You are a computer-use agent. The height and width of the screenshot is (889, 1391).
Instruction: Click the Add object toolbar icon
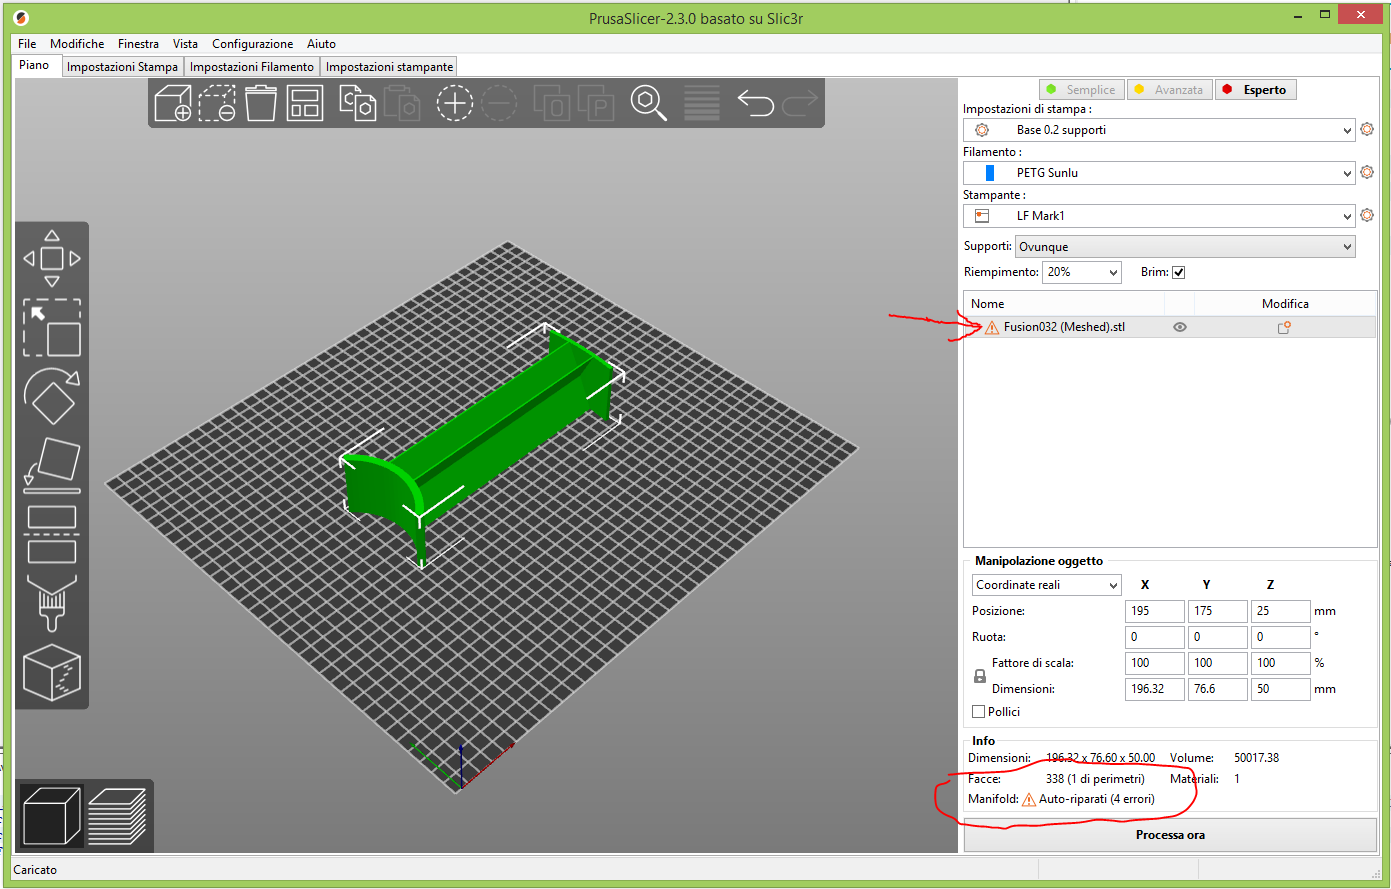click(x=173, y=103)
